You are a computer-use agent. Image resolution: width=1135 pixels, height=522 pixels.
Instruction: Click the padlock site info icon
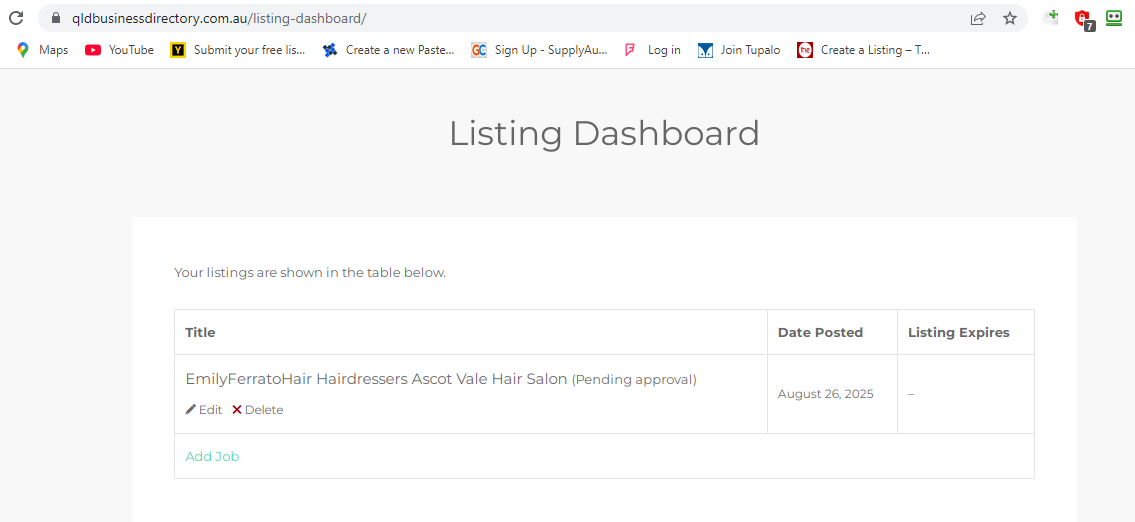coord(55,18)
